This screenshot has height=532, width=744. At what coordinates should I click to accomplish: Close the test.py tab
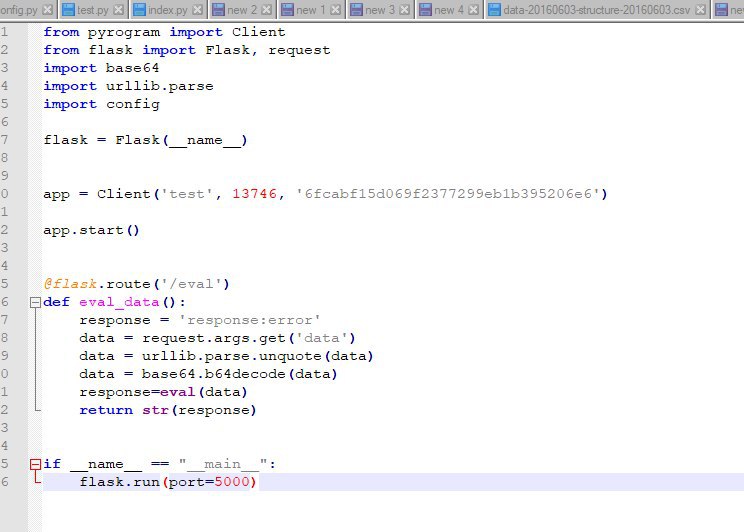tap(119, 9)
